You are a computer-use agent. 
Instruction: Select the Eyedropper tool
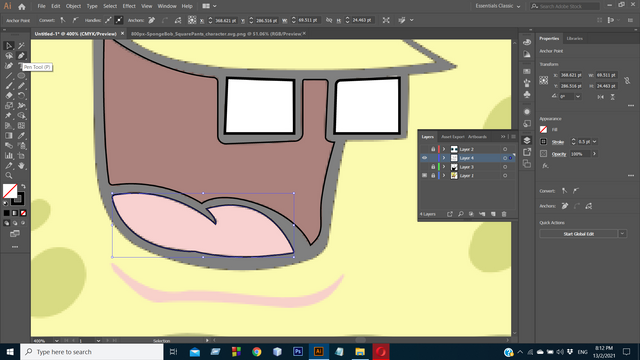[x=21, y=136]
